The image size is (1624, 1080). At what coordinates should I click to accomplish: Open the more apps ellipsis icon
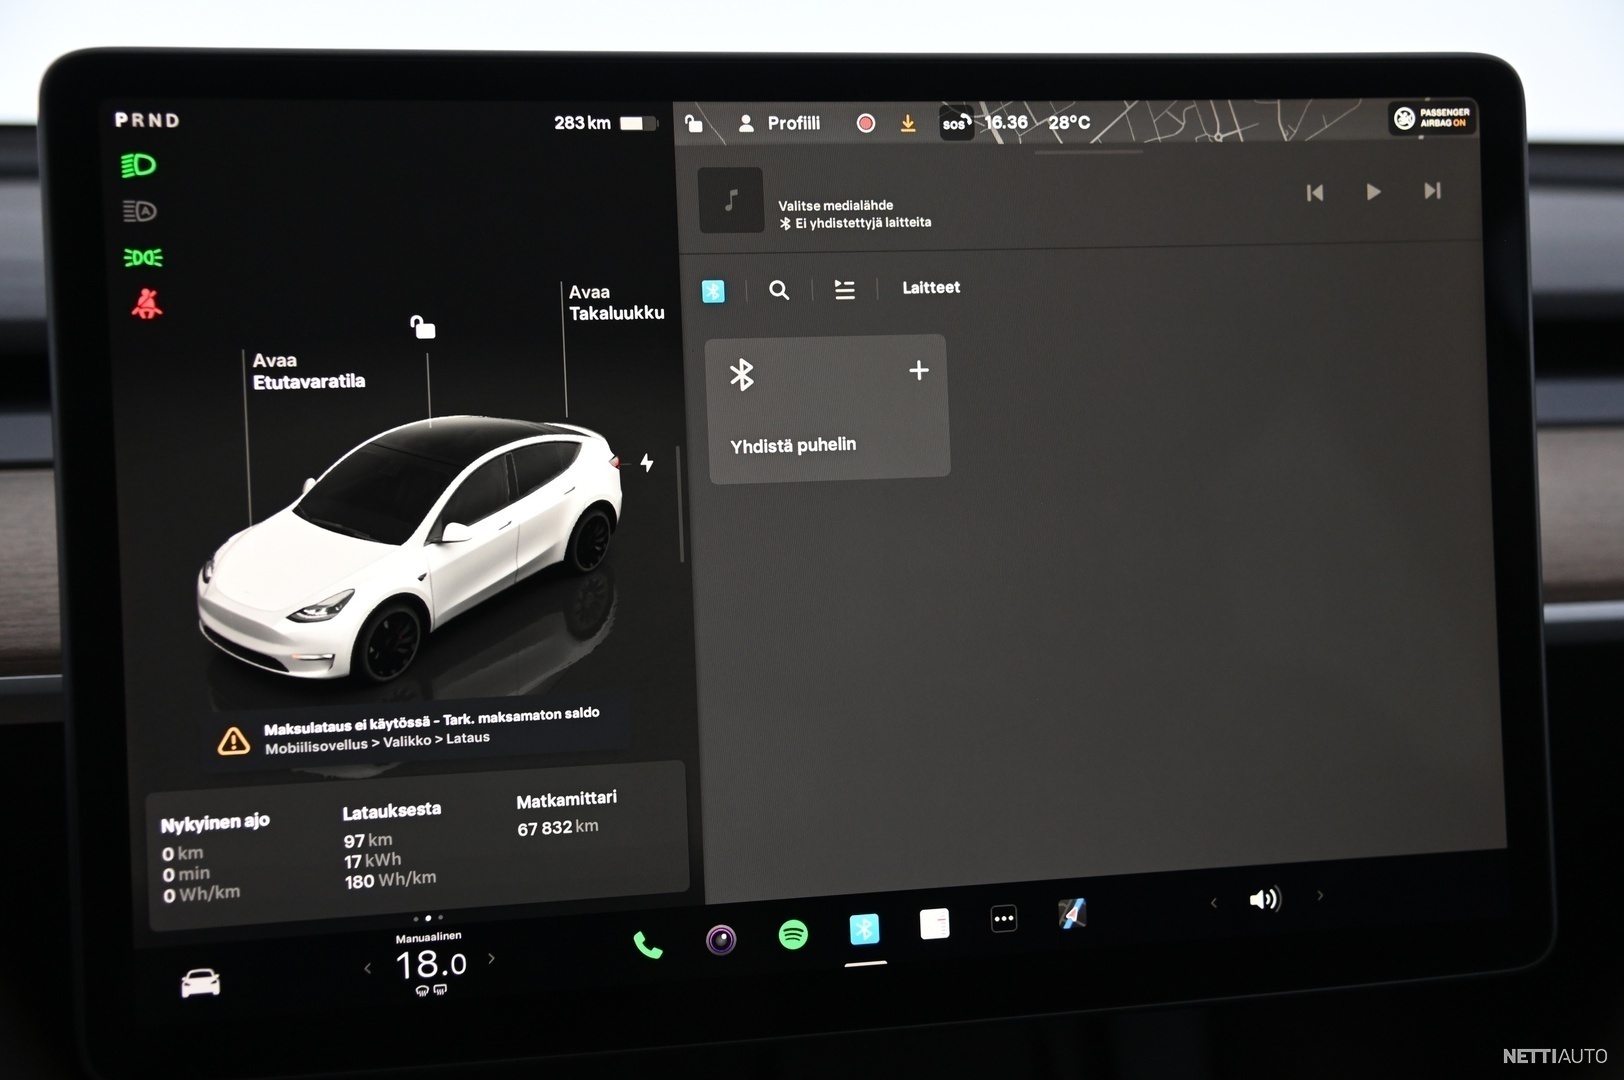pyautogui.click(x=1003, y=918)
